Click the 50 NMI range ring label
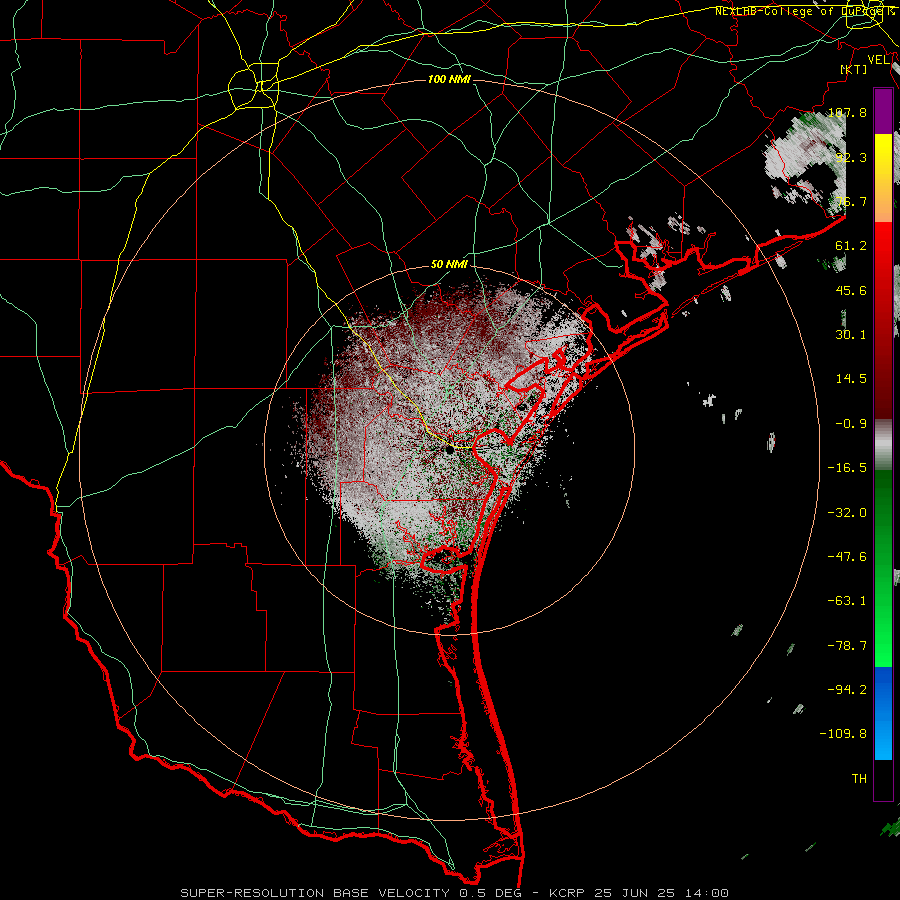 (x=449, y=265)
